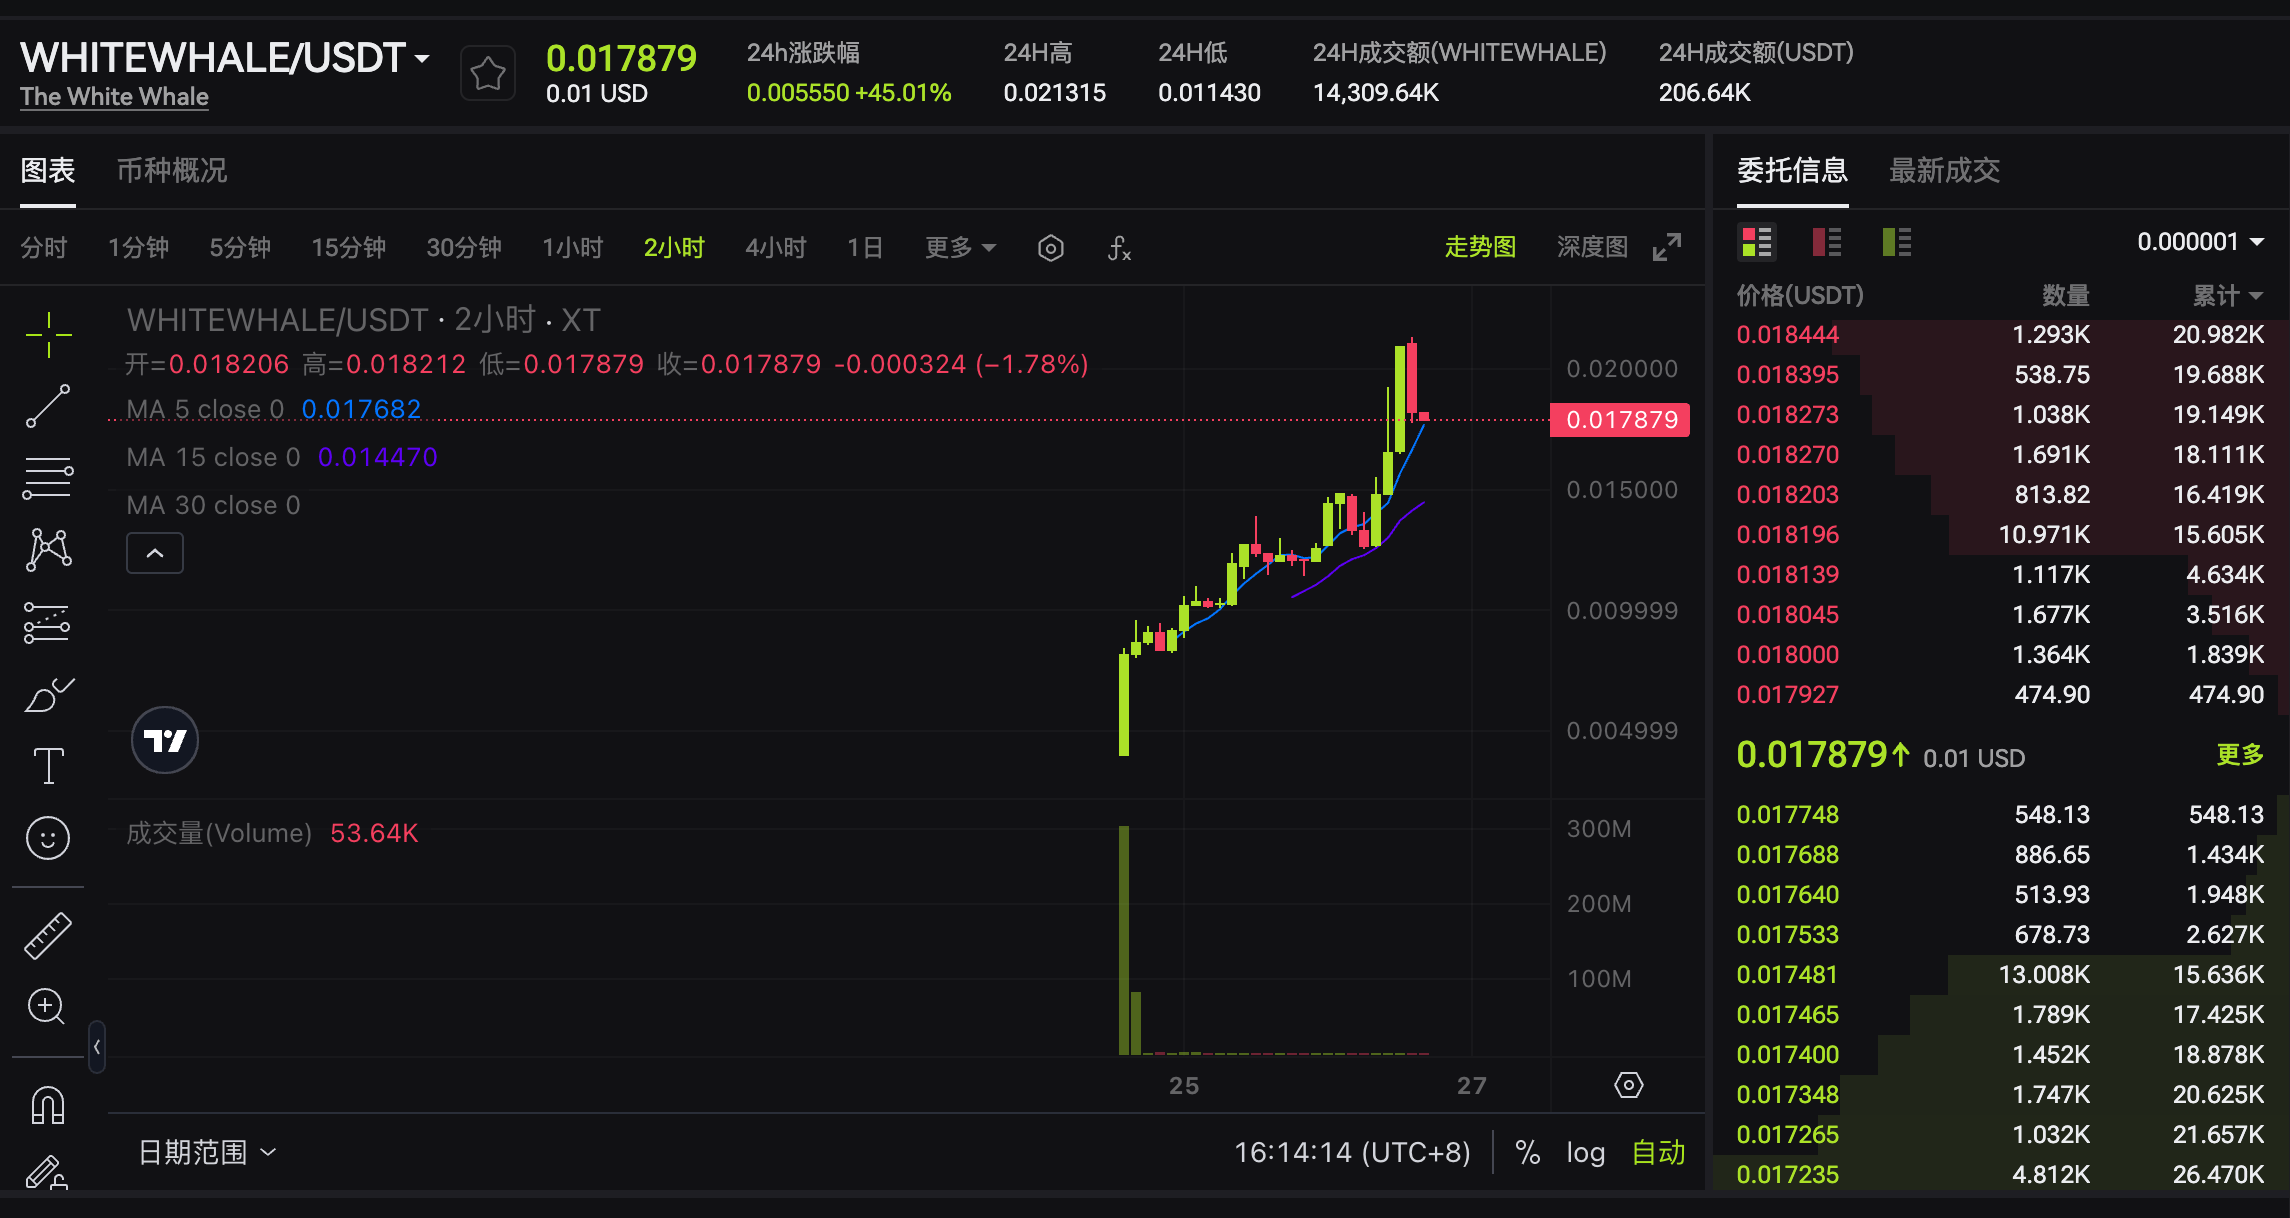Enable the magnet snap tool
The image size is (2290, 1218).
click(x=48, y=1103)
